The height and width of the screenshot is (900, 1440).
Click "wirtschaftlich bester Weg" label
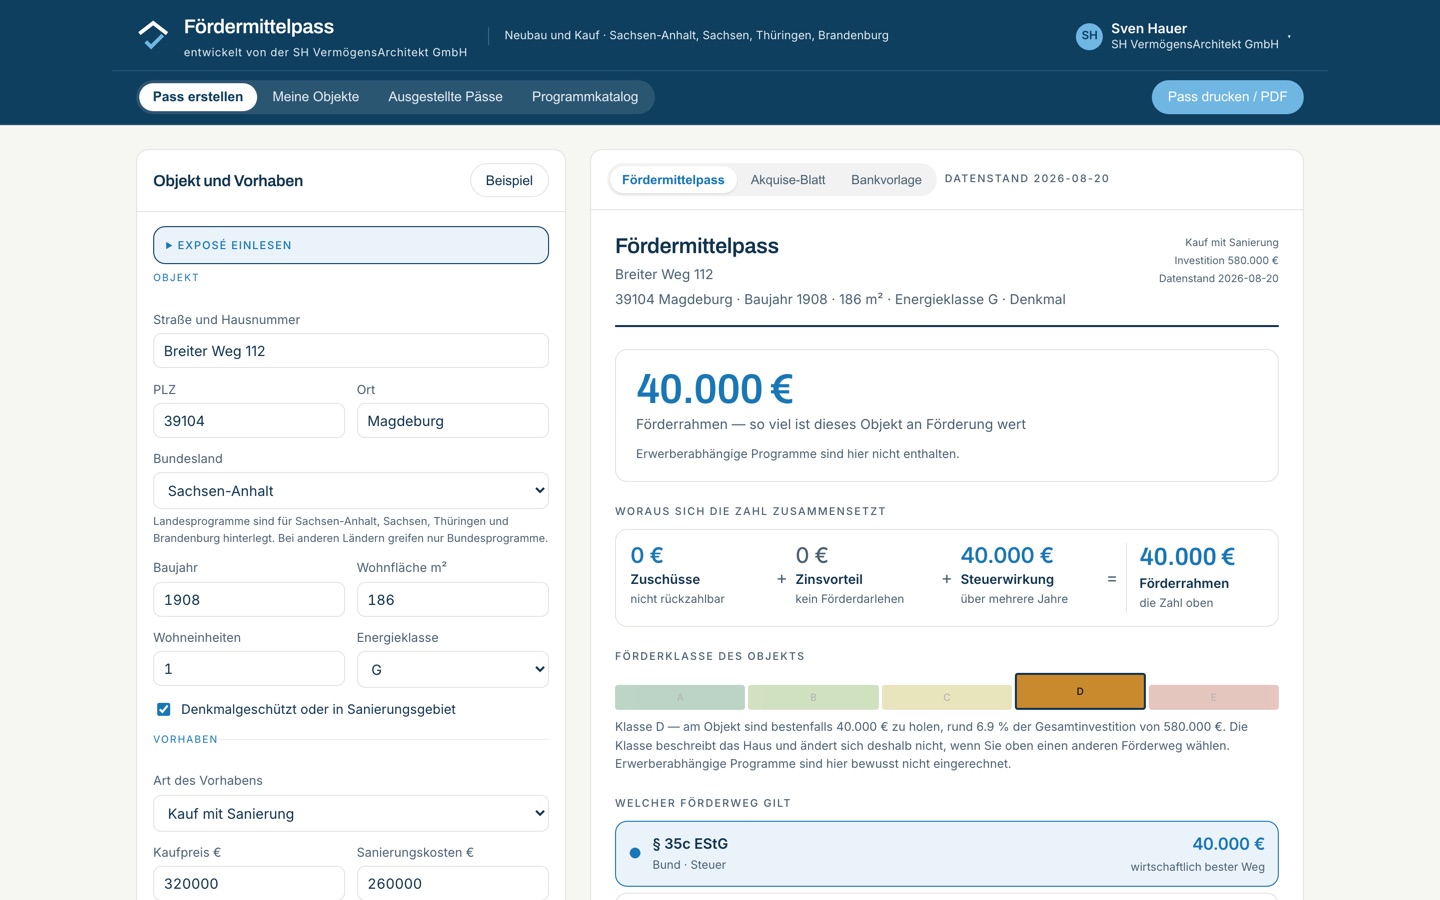click(1198, 867)
